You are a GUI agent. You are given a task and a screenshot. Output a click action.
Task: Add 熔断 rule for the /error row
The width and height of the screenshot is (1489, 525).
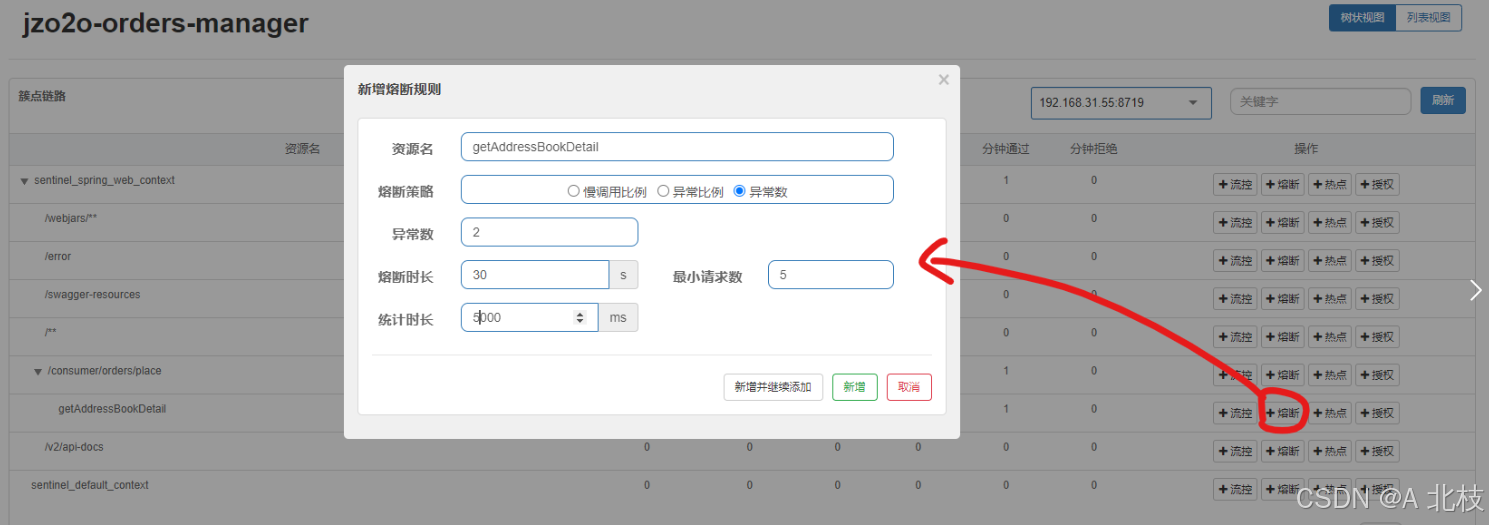click(1282, 260)
